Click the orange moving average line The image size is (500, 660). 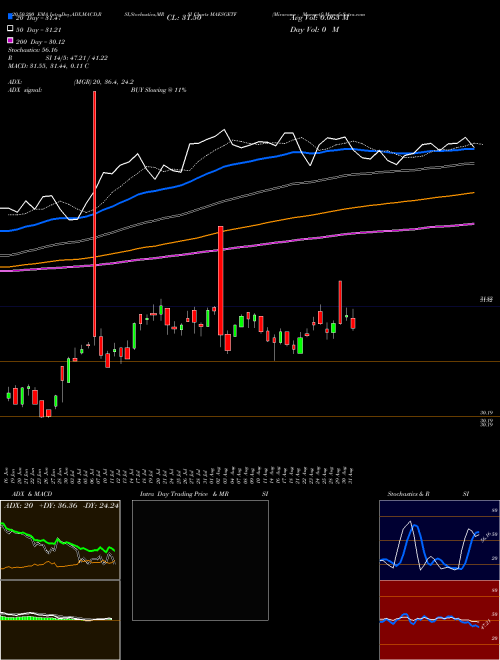pos(236,228)
